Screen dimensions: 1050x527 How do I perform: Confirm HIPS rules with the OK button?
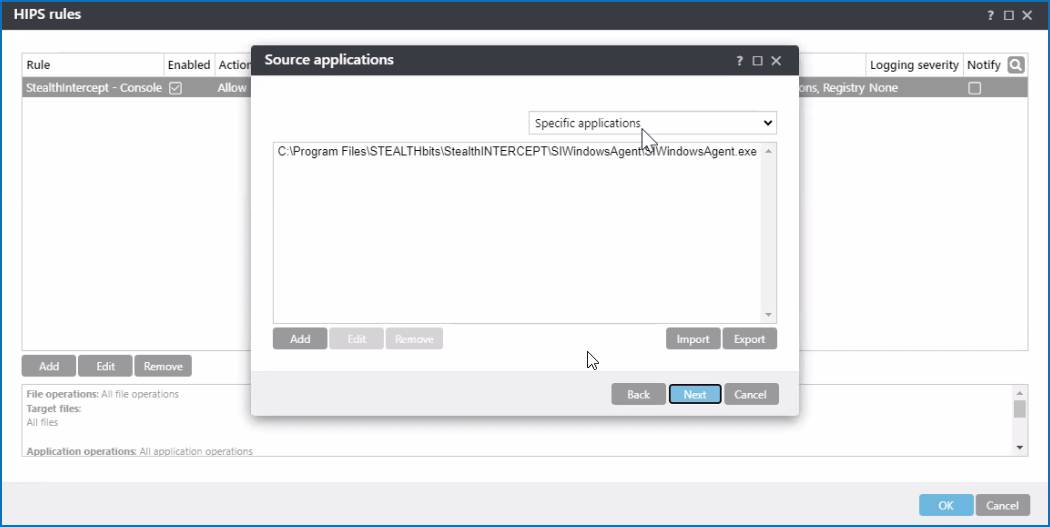(945, 505)
